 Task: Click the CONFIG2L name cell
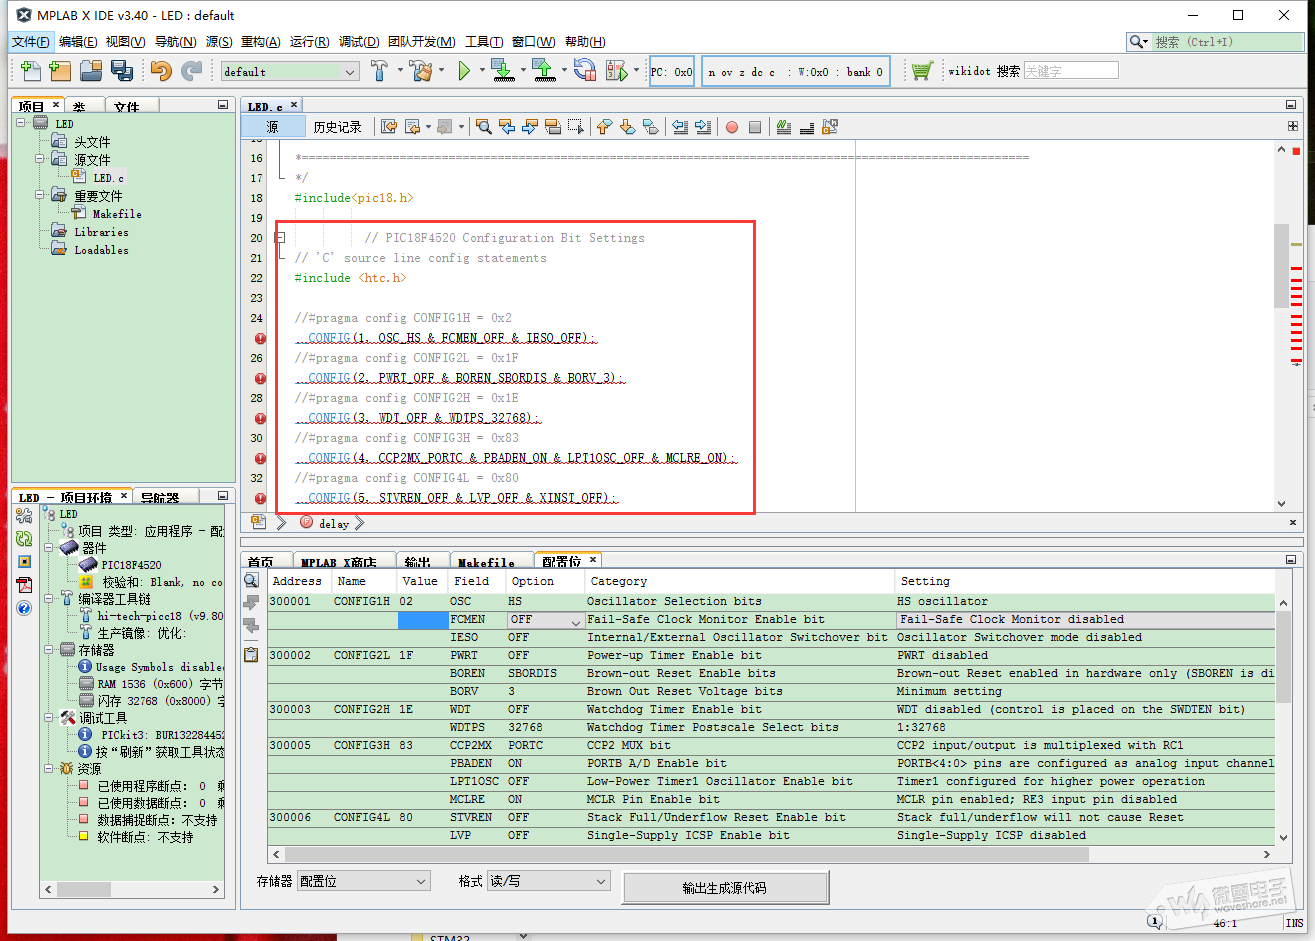pyautogui.click(x=362, y=656)
